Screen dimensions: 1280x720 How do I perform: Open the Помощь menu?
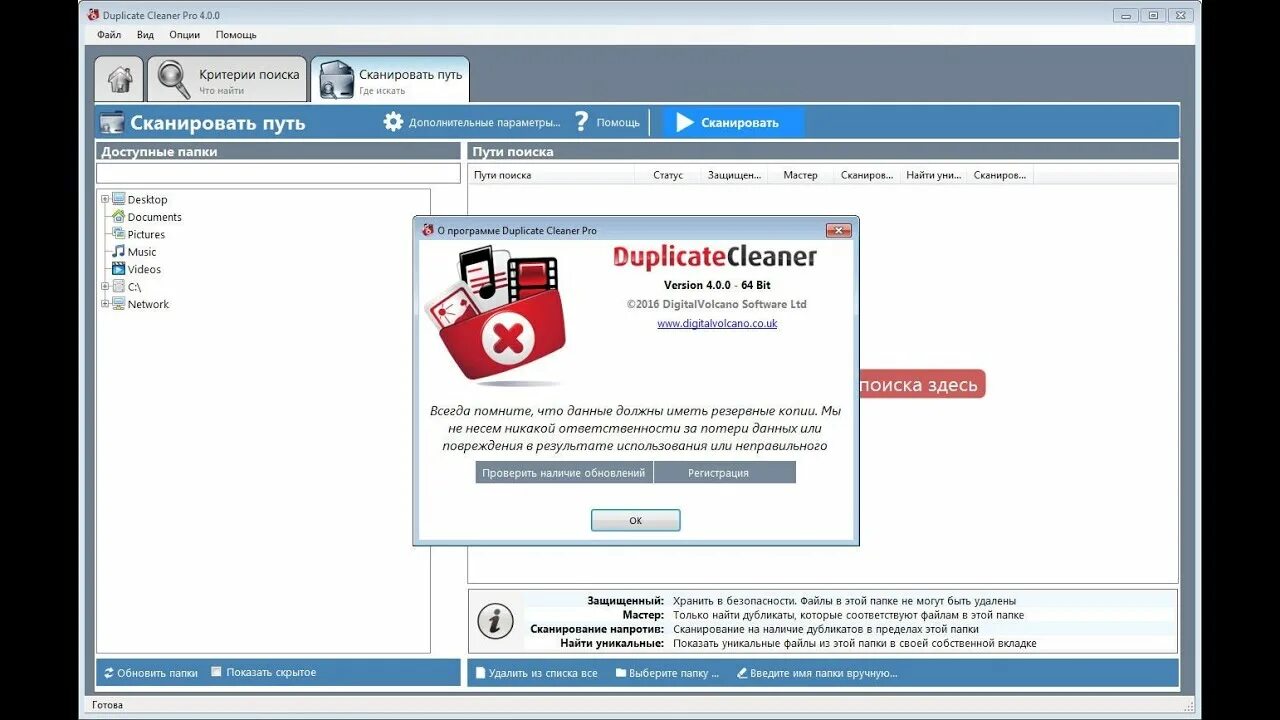[236, 35]
